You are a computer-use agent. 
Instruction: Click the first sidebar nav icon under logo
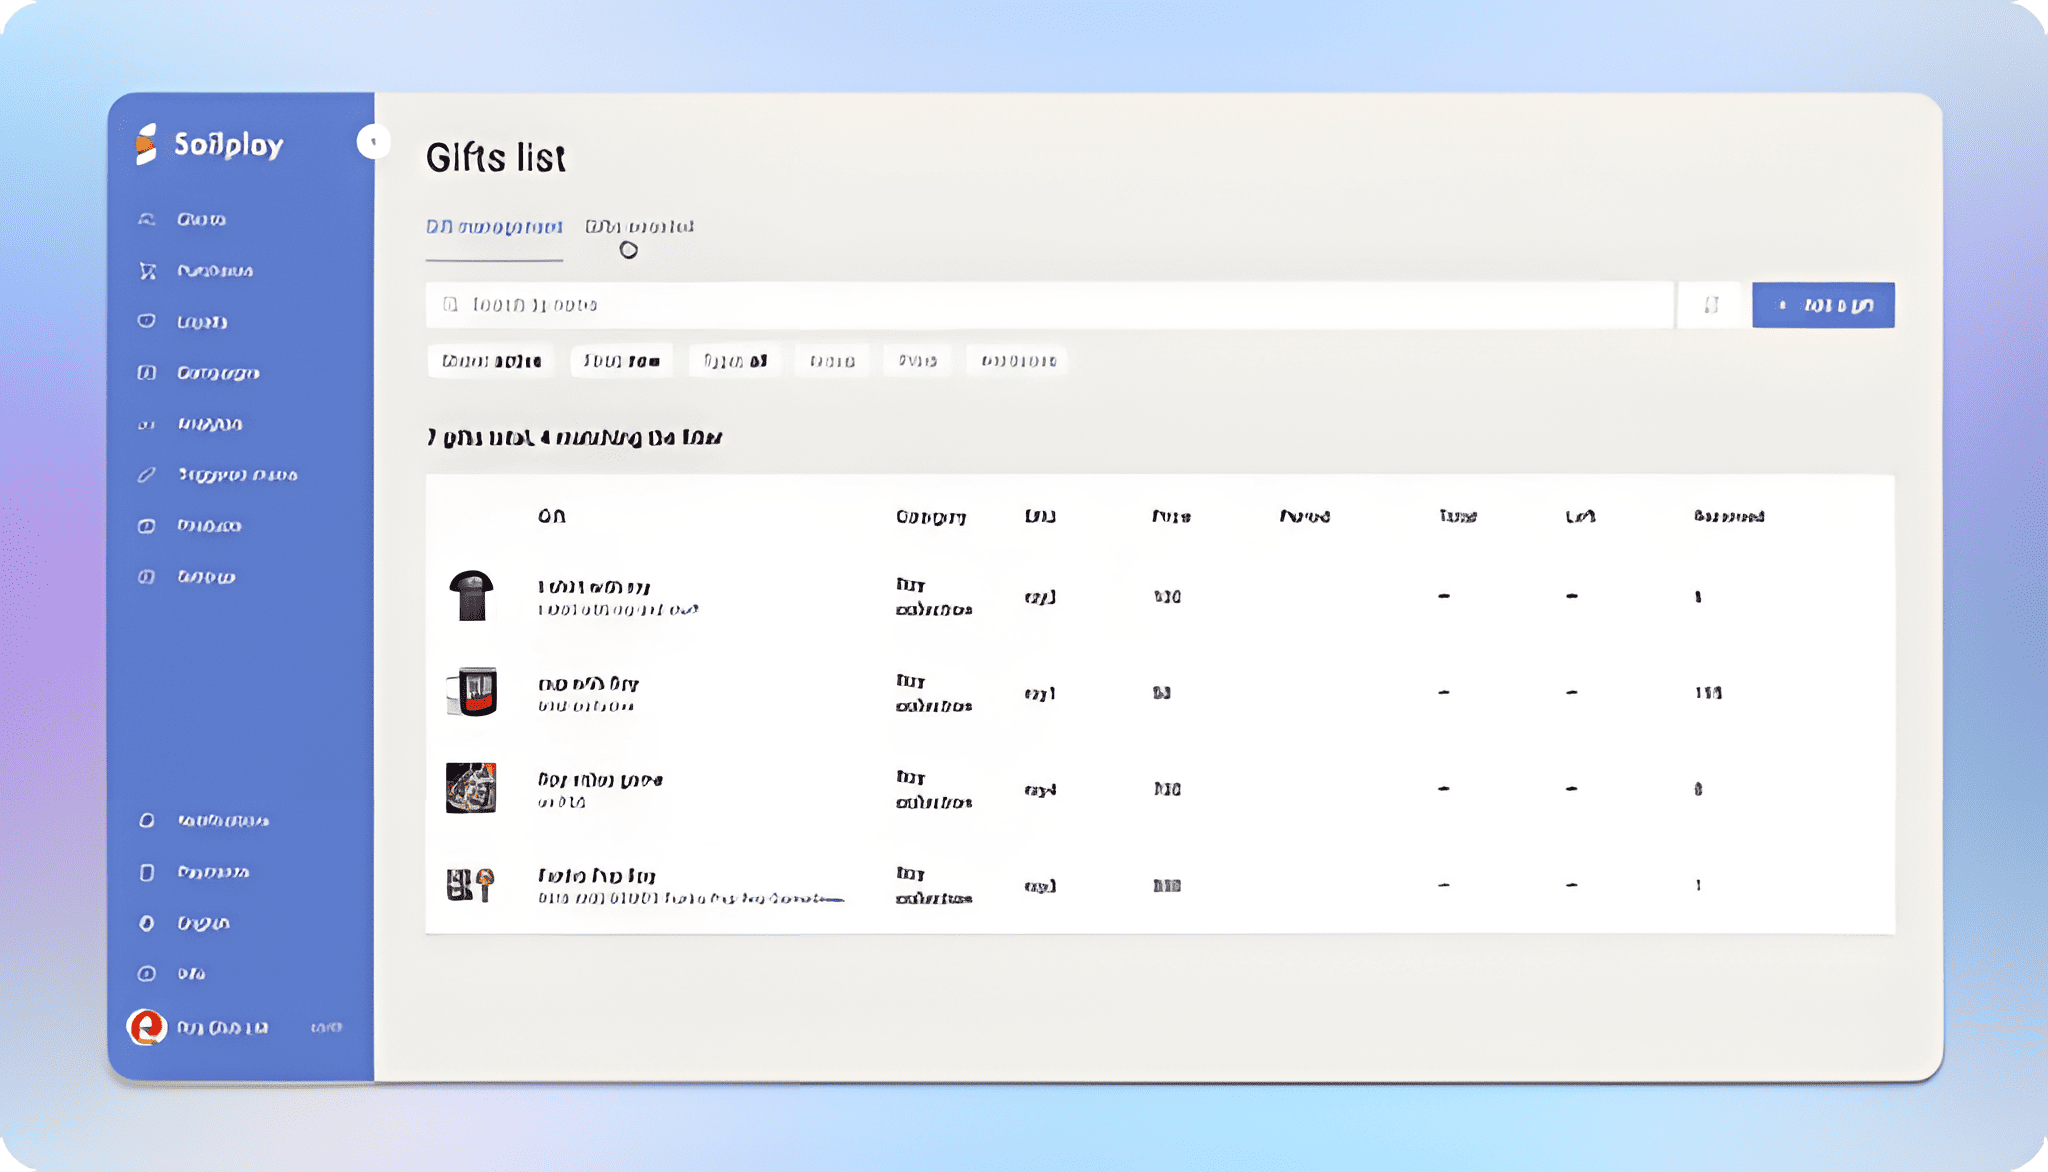(147, 219)
